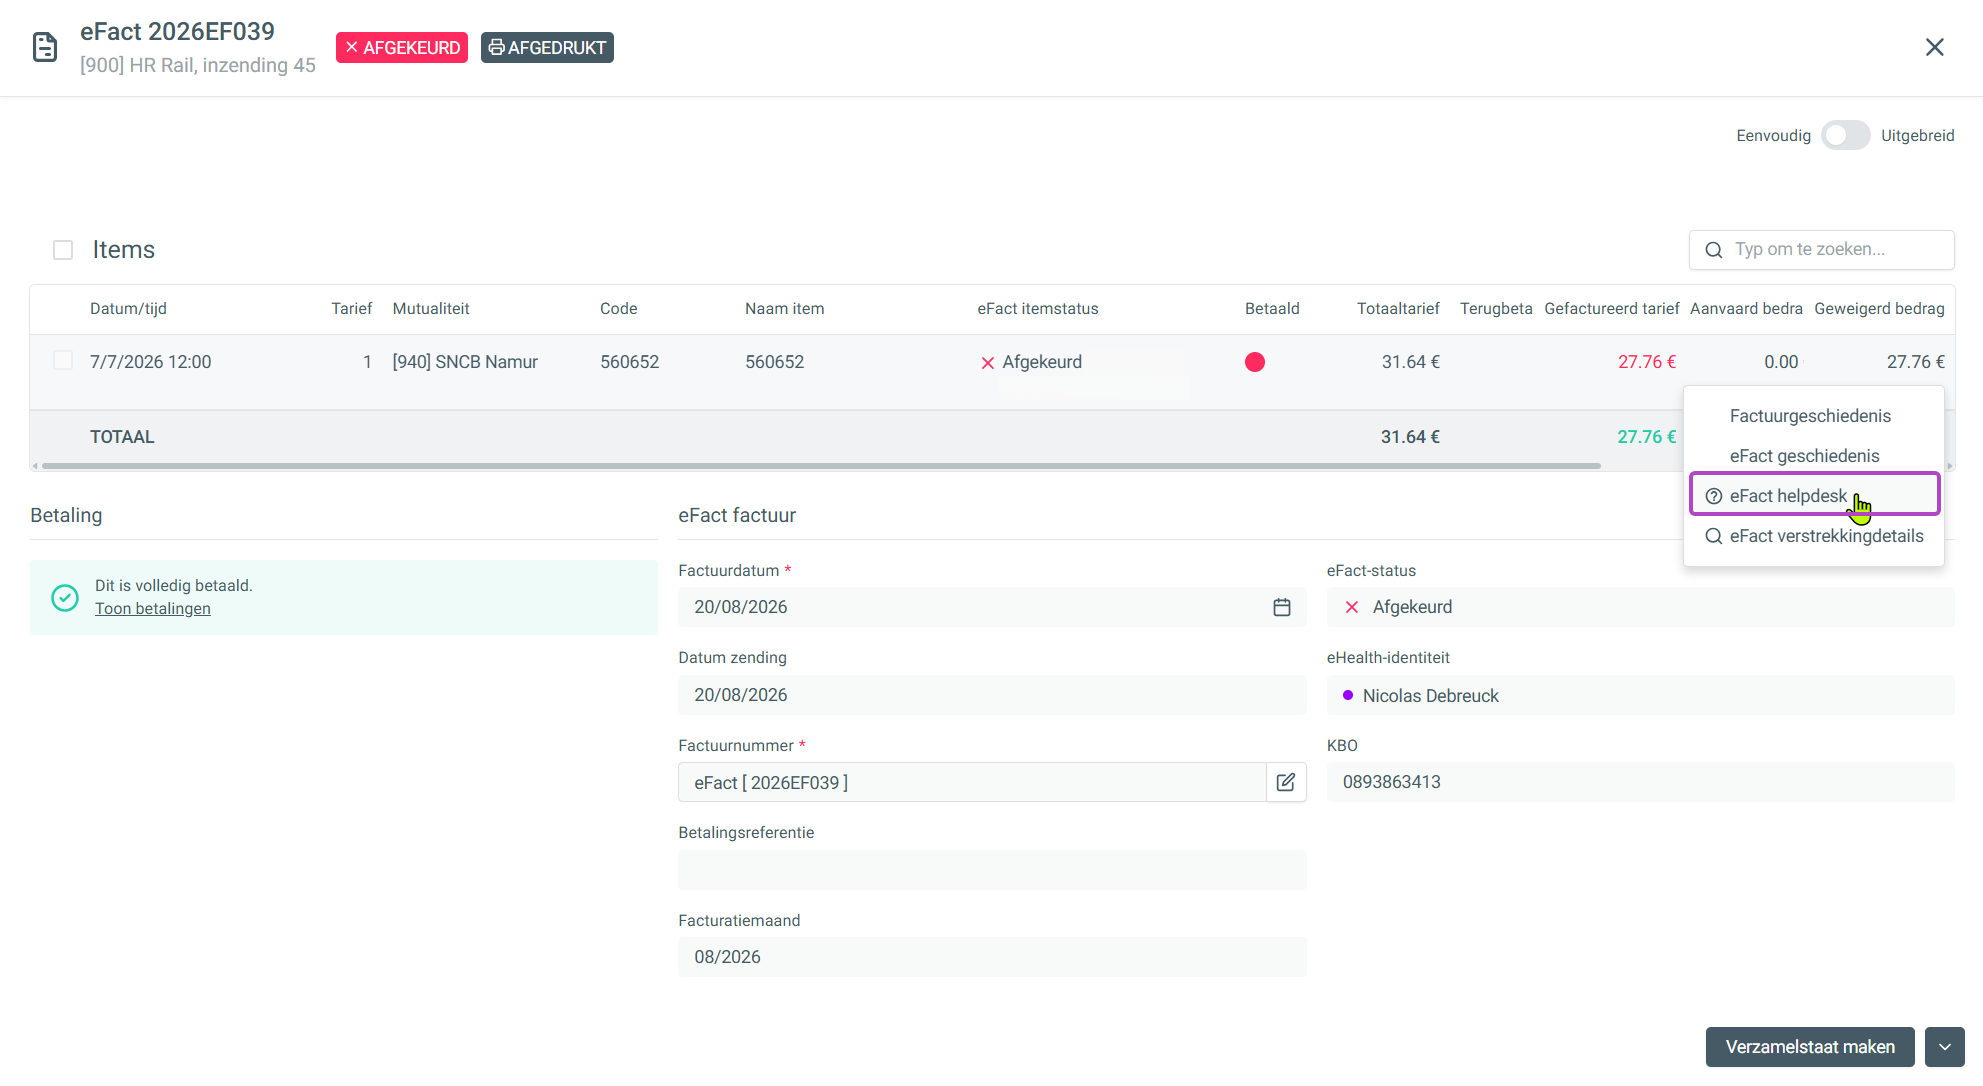Toggle Eenvoudig/Uitgebreid view switch
This screenshot has width=1983, height=1086.
[x=1845, y=135]
